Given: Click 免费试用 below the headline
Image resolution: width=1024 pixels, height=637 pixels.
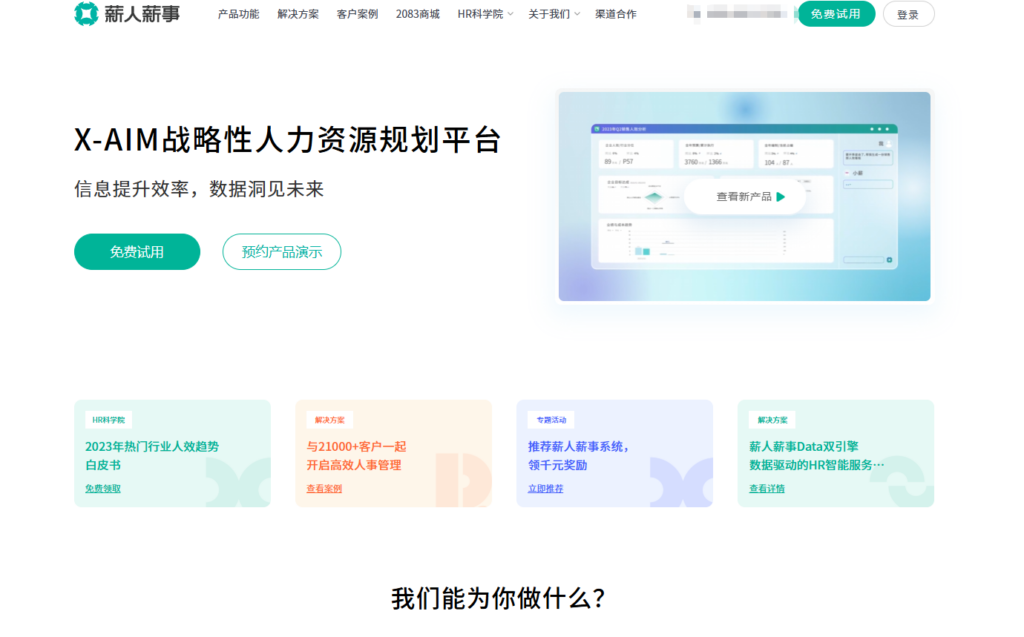Looking at the screenshot, I should 137,252.
